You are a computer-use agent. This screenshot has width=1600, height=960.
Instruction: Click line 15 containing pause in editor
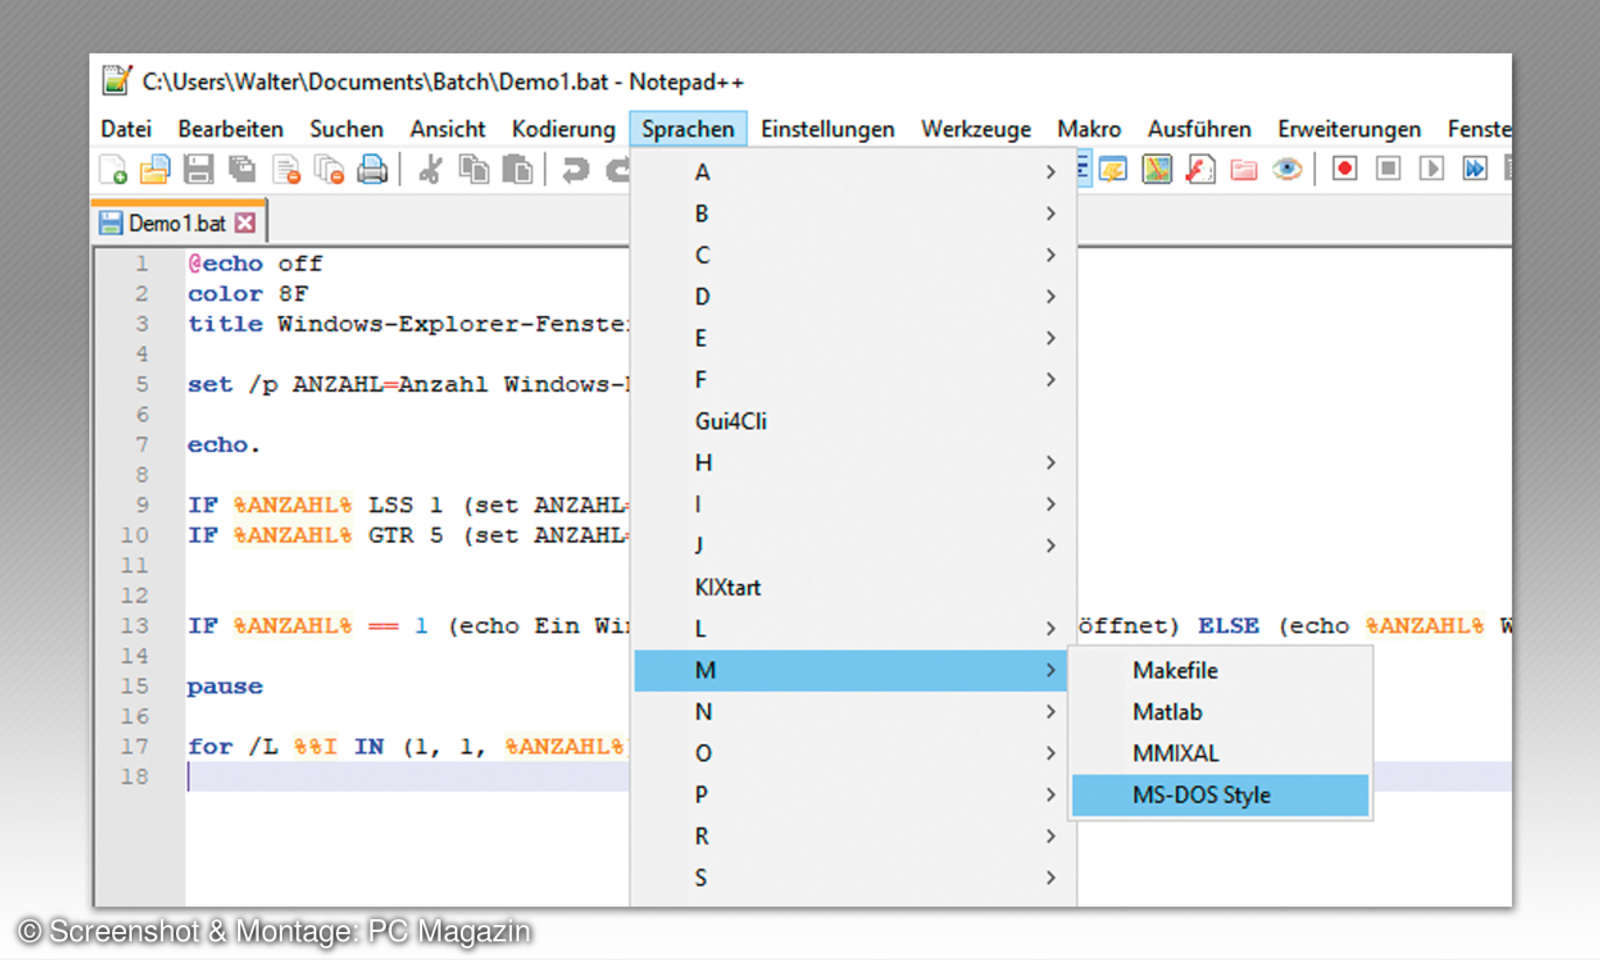point(225,687)
